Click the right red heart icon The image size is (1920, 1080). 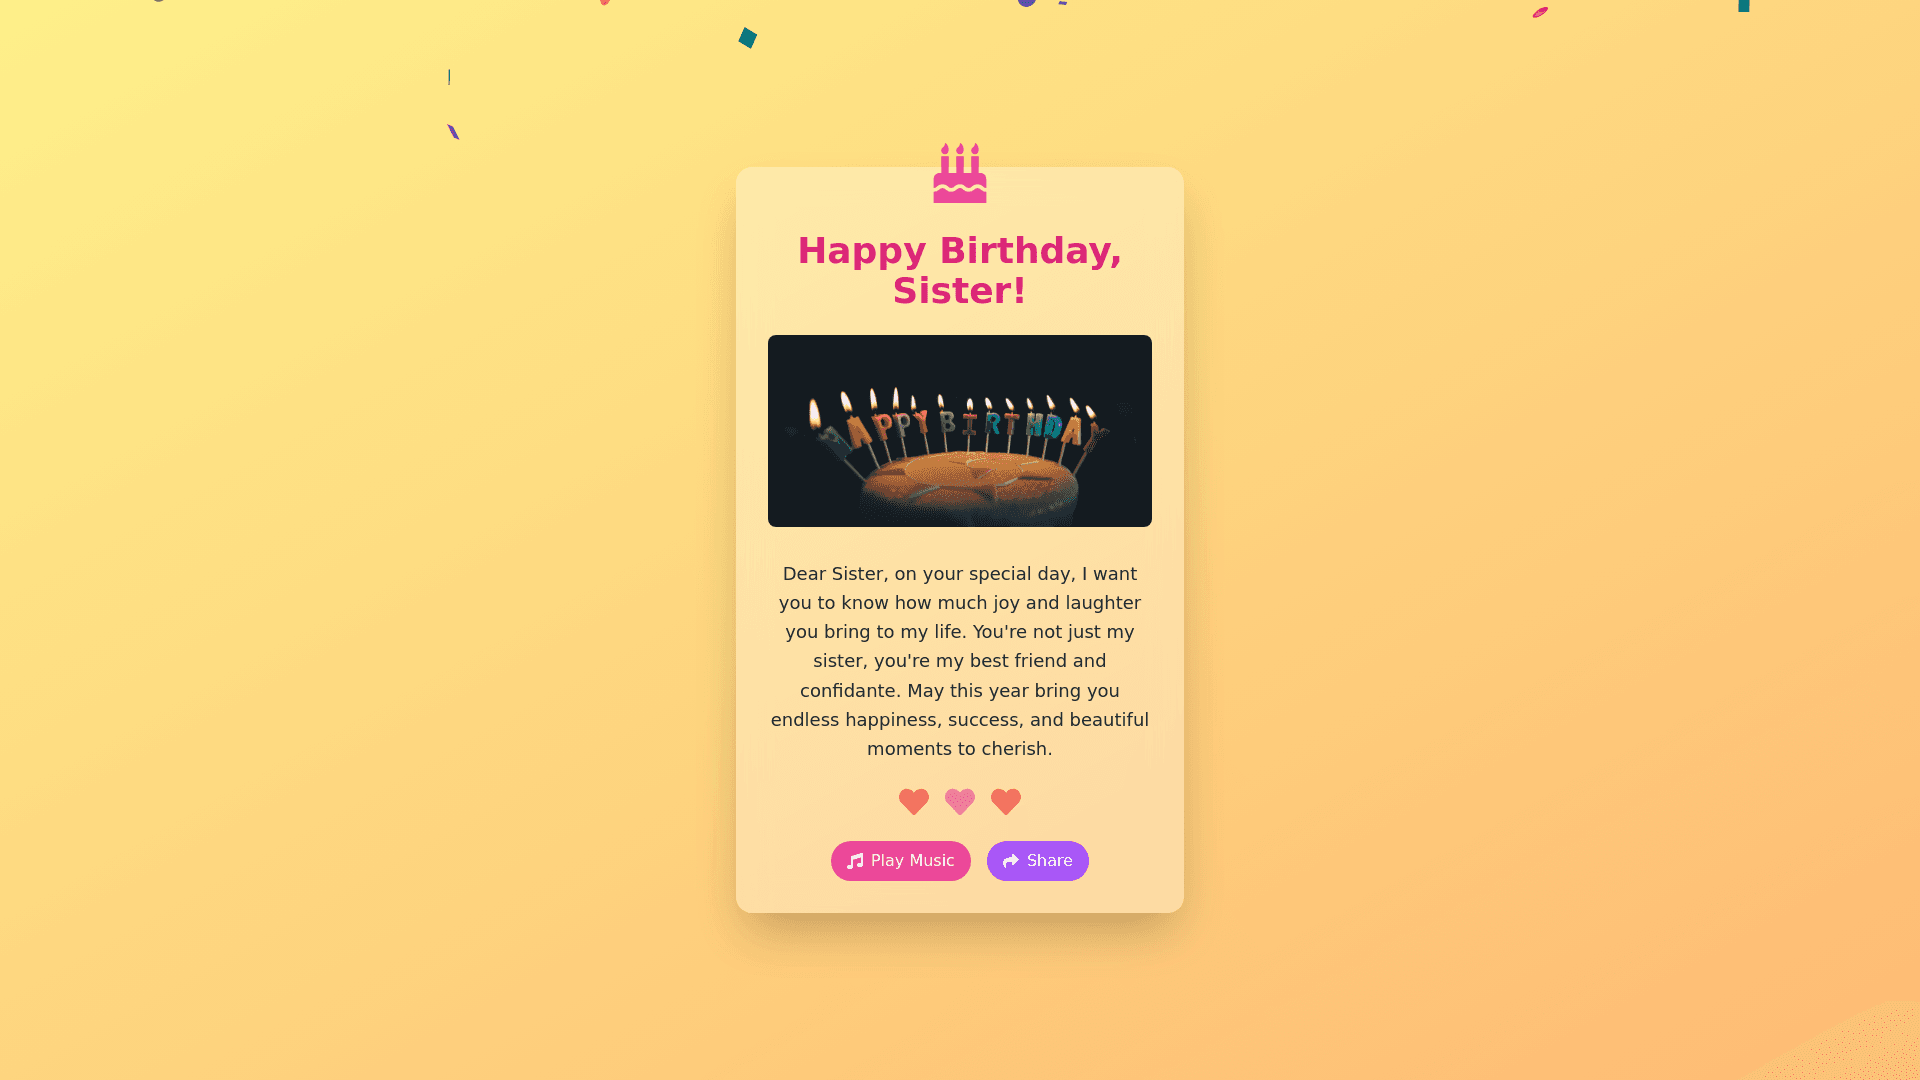click(x=1006, y=801)
